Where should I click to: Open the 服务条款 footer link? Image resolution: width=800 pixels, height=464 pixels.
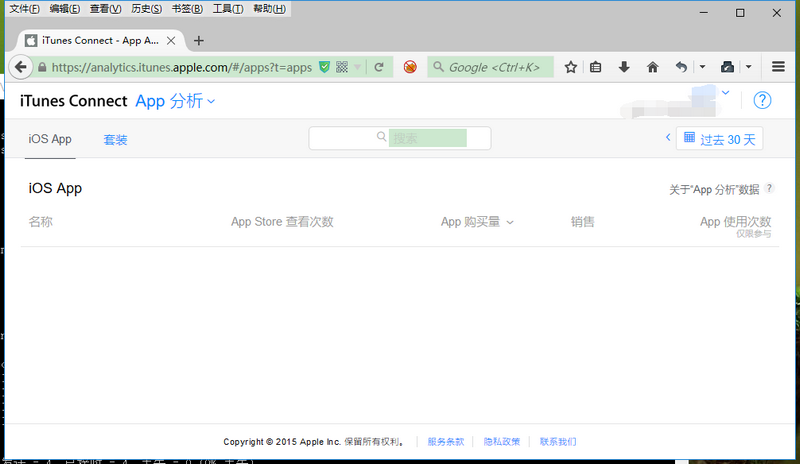tap(446, 442)
